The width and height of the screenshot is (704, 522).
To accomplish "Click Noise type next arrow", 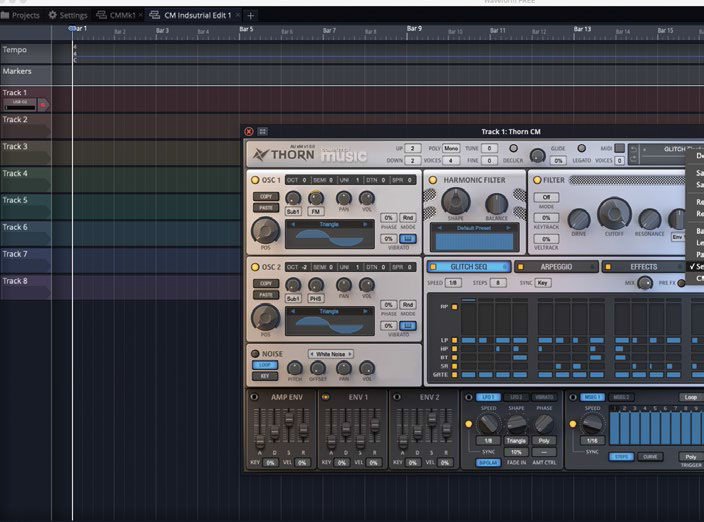I will point(350,354).
